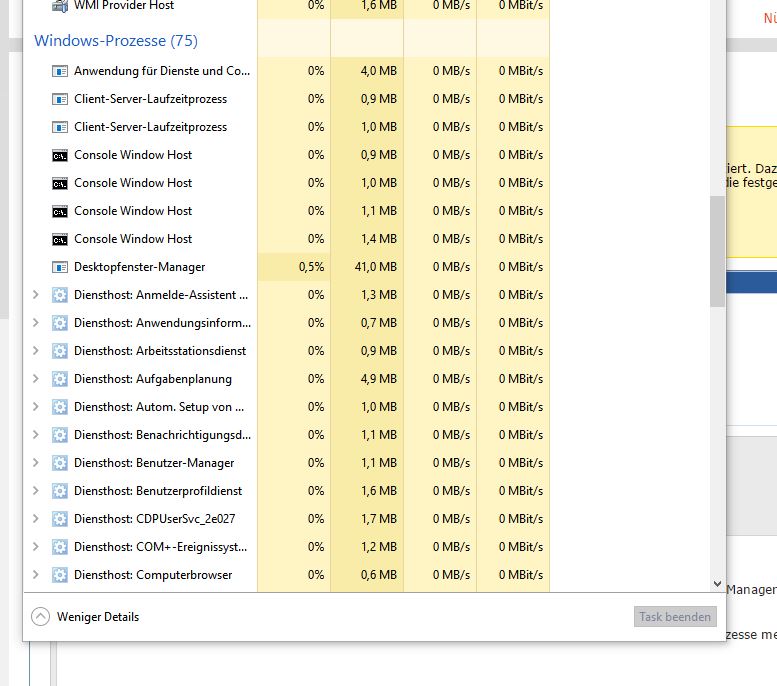Expand Diensthost: CDPUserSvc_2e027 row
The width and height of the screenshot is (777, 686).
[35, 519]
